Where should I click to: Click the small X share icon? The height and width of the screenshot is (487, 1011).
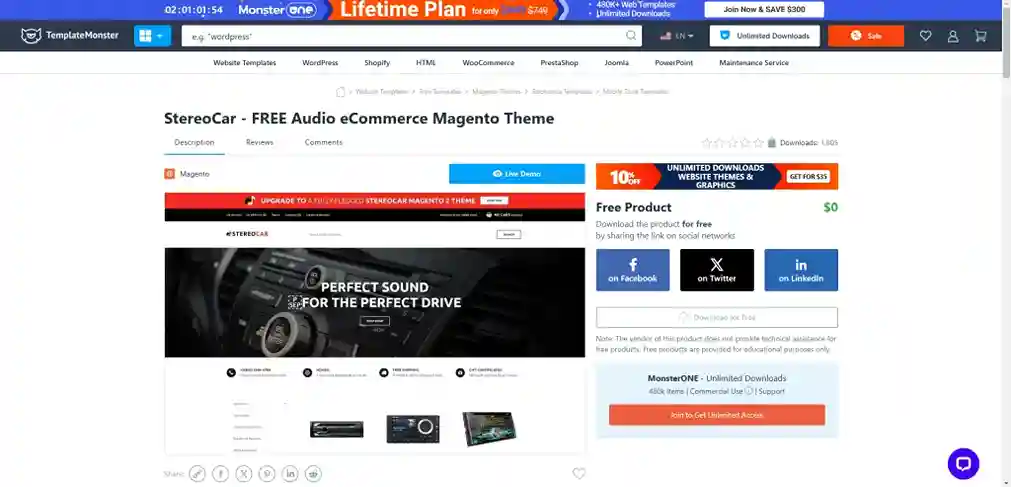point(244,474)
